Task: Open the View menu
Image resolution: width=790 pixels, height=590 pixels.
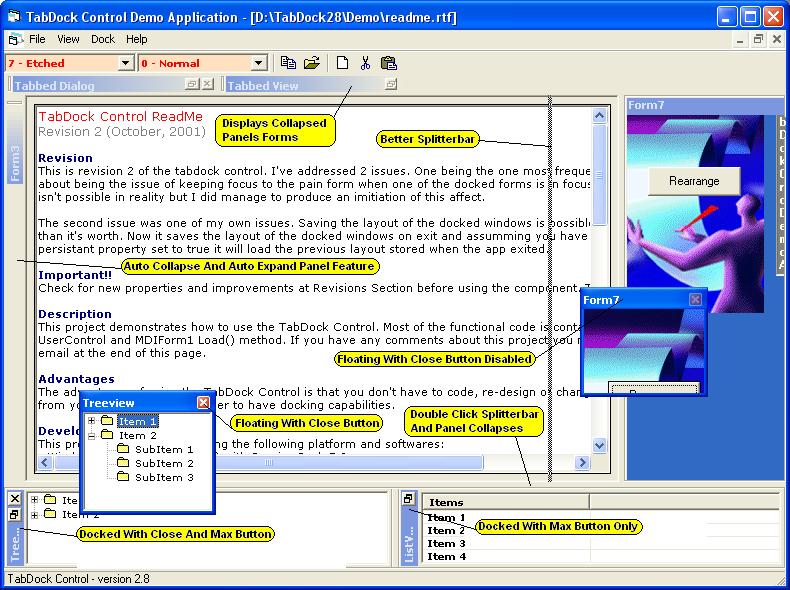Action: pyautogui.click(x=68, y=39)
